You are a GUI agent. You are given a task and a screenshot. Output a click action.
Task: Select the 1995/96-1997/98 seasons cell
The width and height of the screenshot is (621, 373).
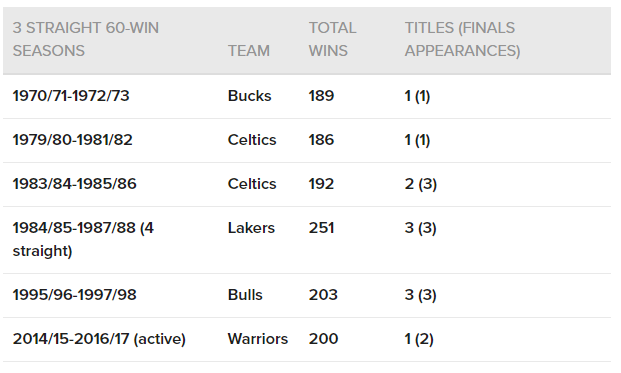tap(74, 295)
